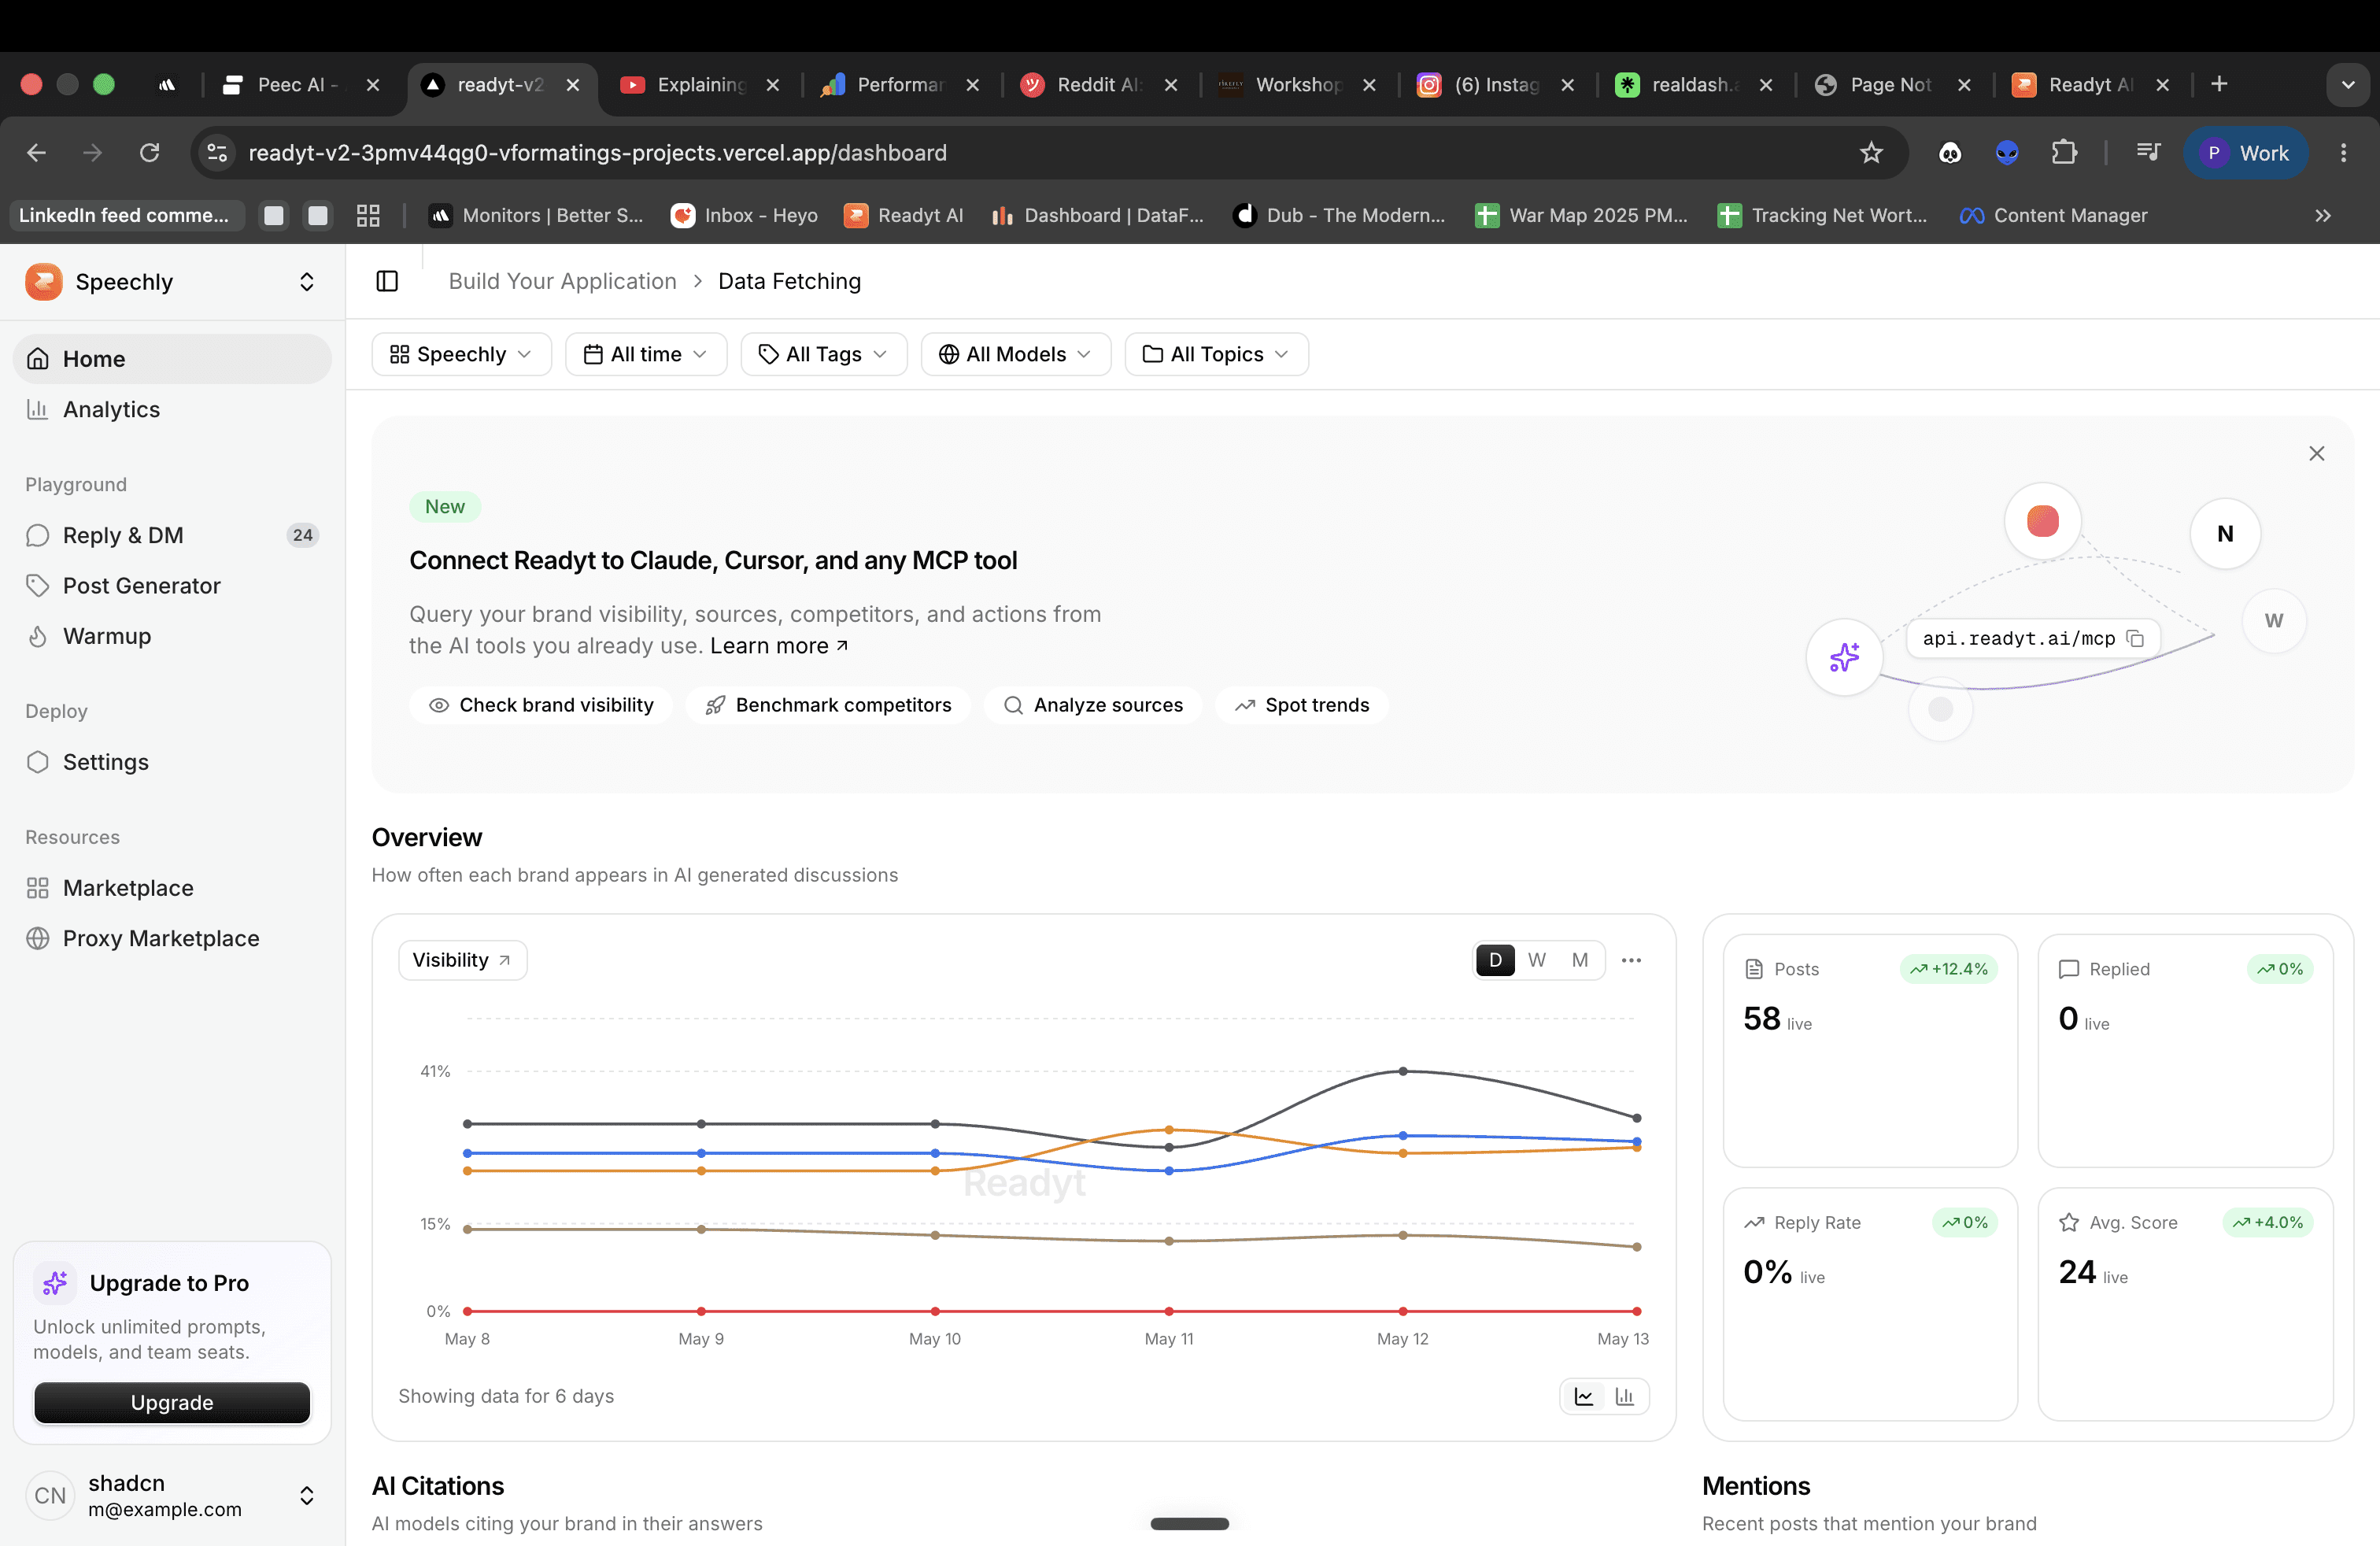The width and height of the screenshot is (2380, 1546).
Task: Click Build Your Application breadcrumb
Action: click(x=562, y=281)
